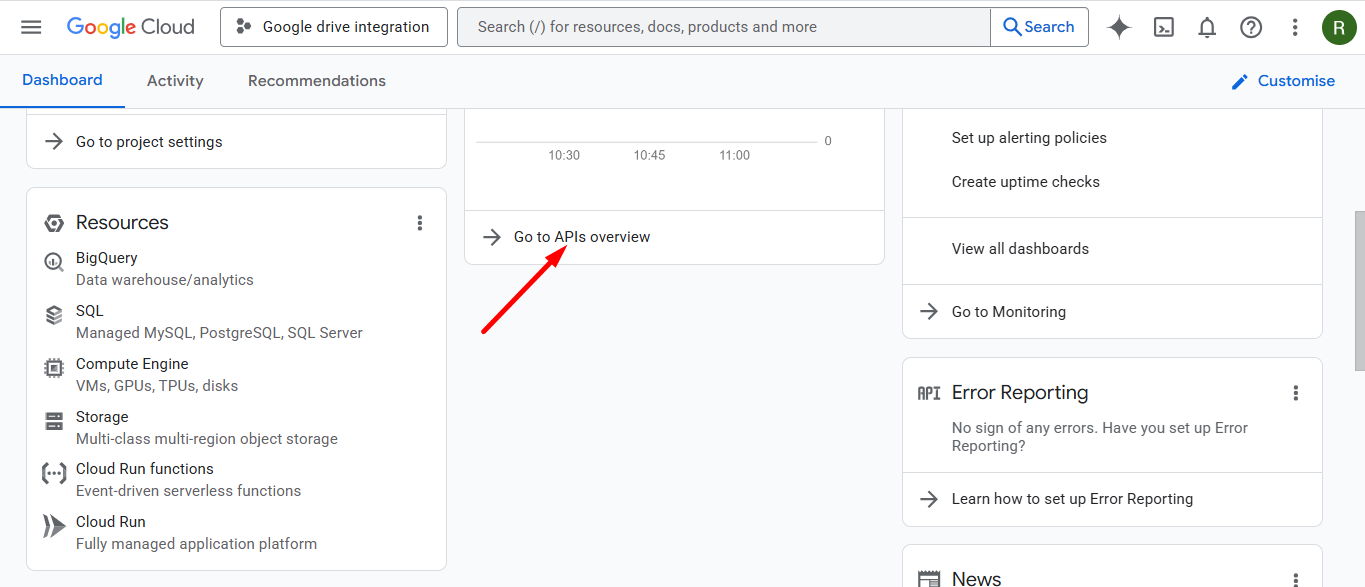Viewport: 1365px width, 587px height.
Task: Open the vertical dots settings menu in header
Action: (x=1295, y=27)
